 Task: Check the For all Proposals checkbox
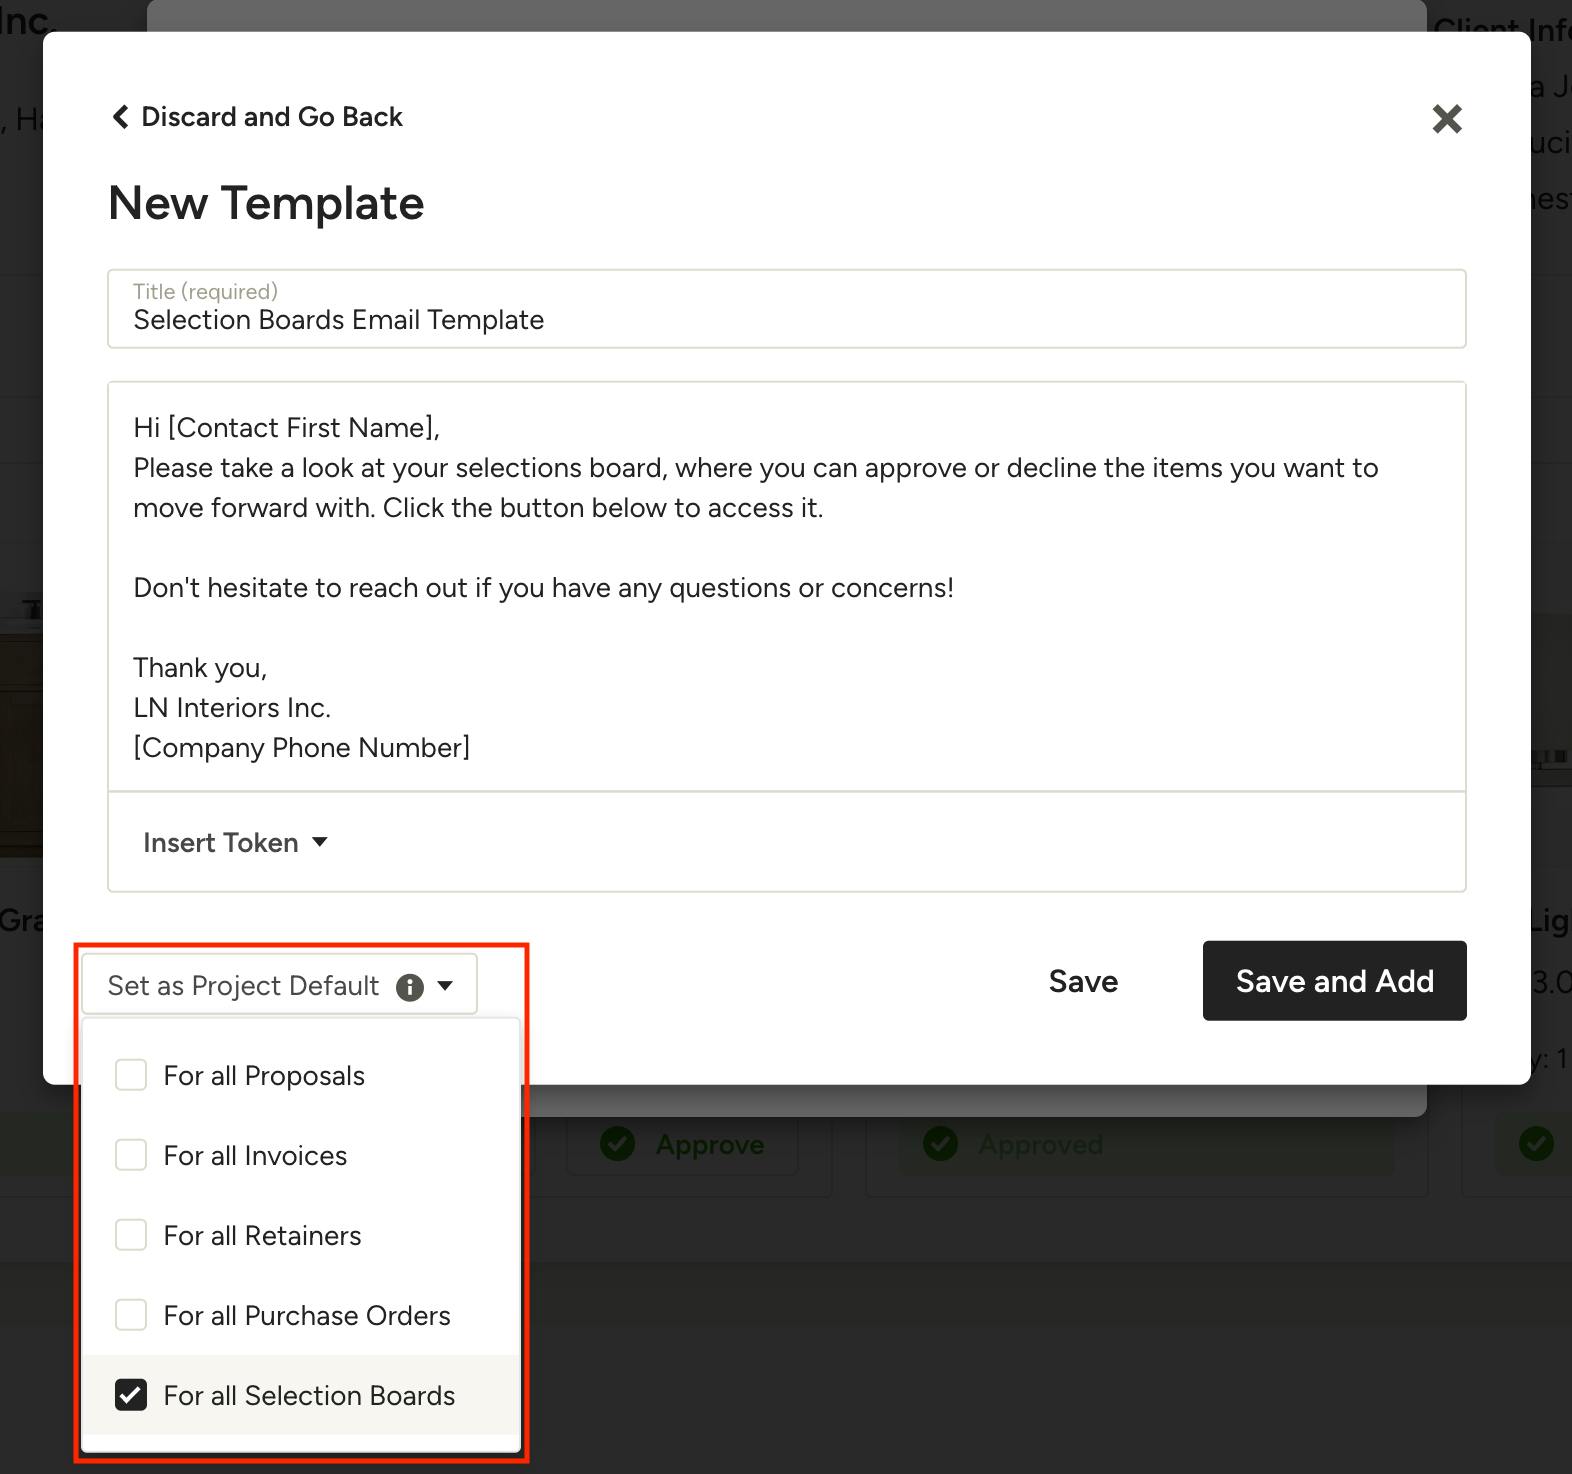(131, 1075)
